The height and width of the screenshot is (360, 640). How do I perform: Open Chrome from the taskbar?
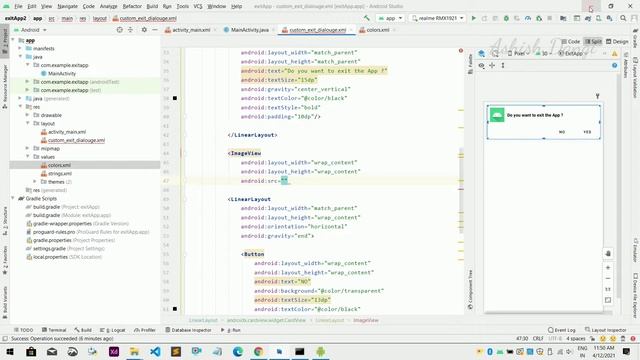click(x=258, y=351)
